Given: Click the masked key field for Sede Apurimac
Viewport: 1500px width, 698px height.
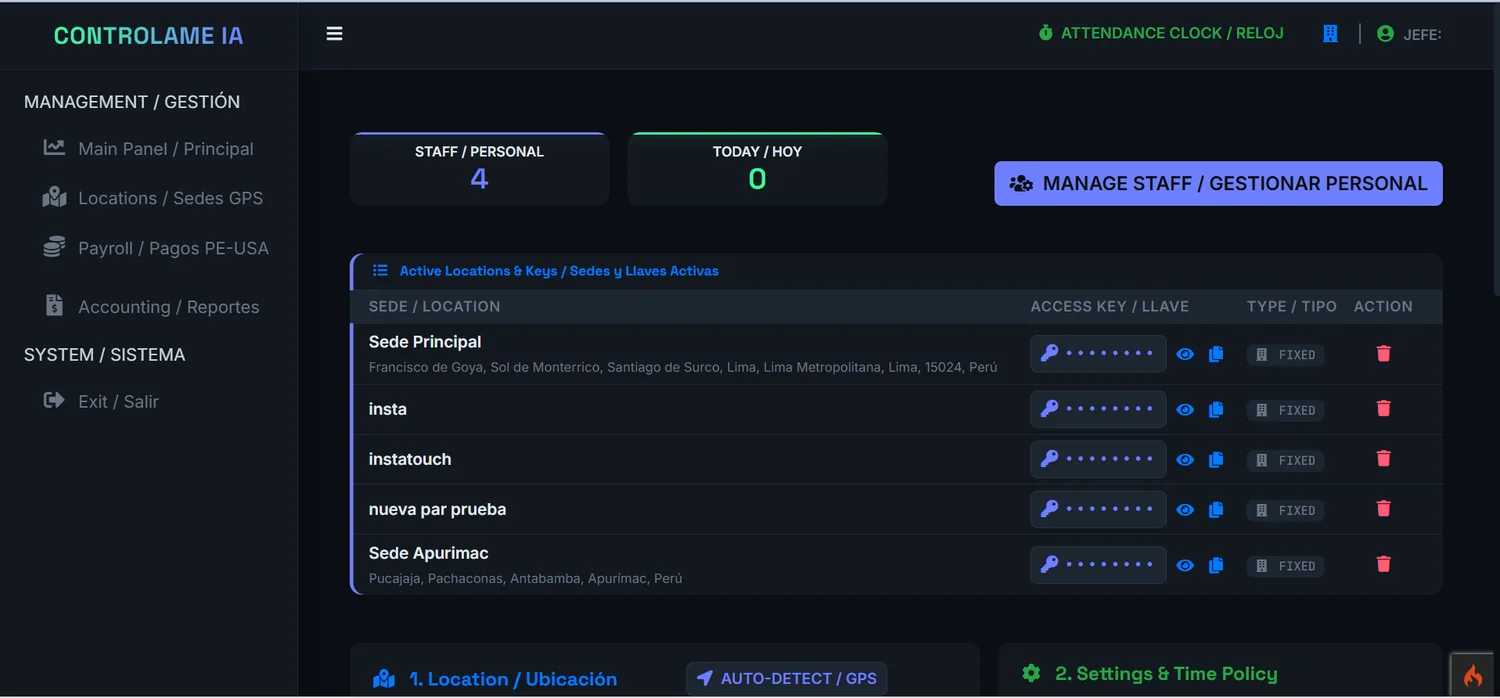Looking at the screenshot, I should [1098, 565].
